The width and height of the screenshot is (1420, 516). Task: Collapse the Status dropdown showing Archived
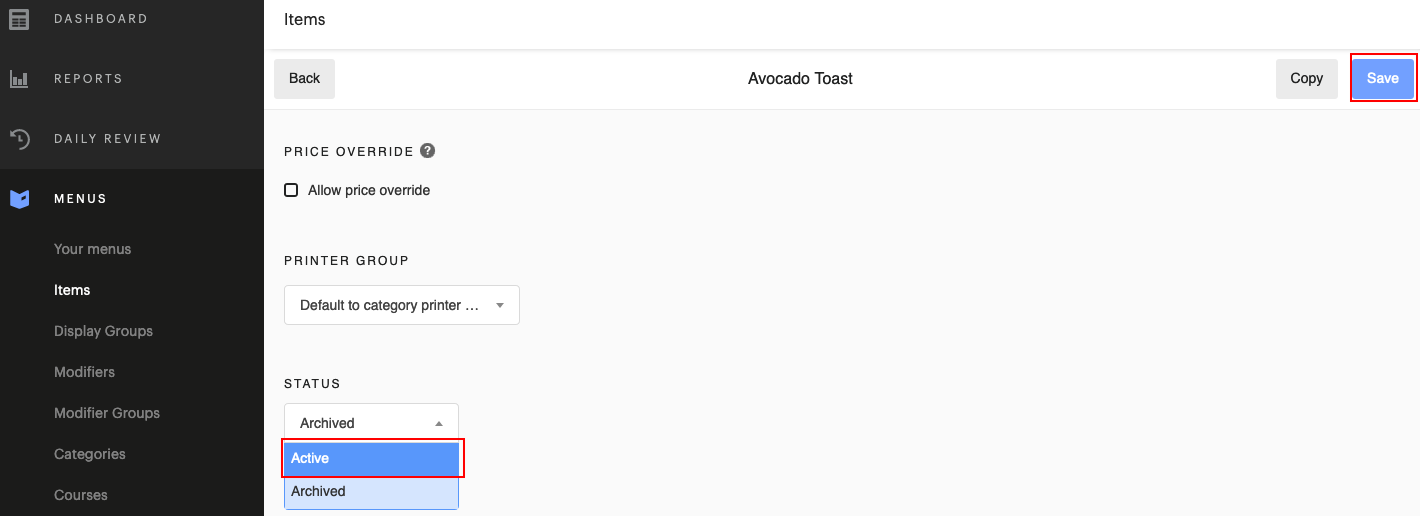coord(371,423)
